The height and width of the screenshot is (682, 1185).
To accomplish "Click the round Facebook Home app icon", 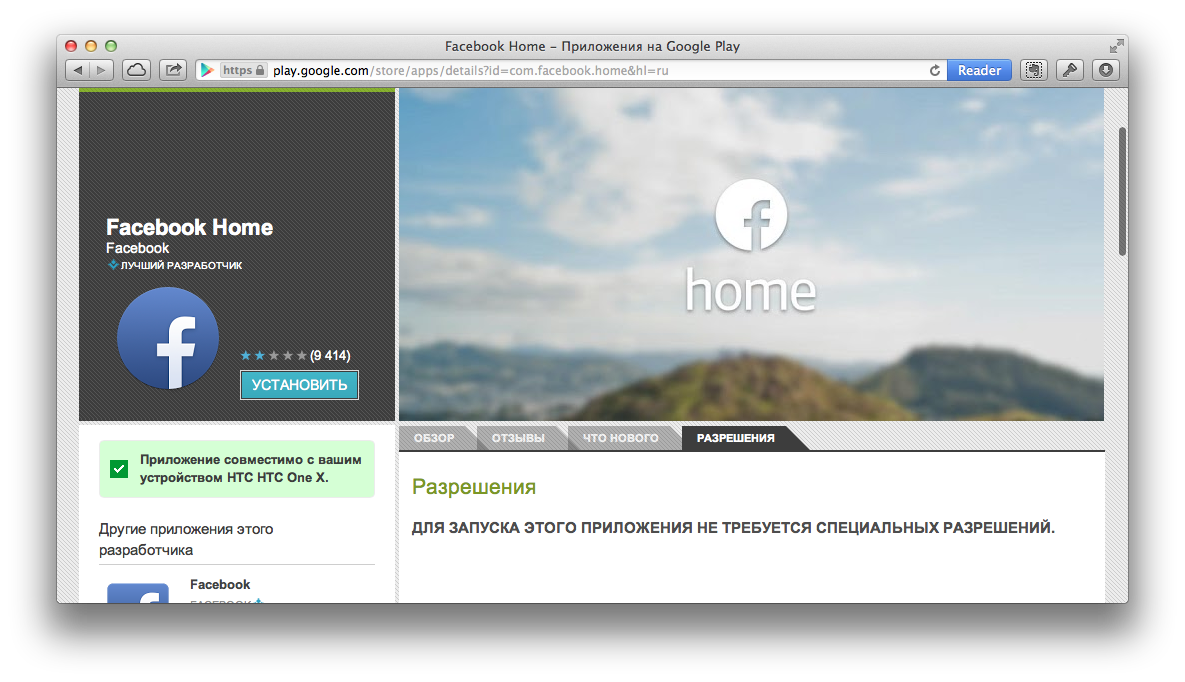I will coord(168,338).
